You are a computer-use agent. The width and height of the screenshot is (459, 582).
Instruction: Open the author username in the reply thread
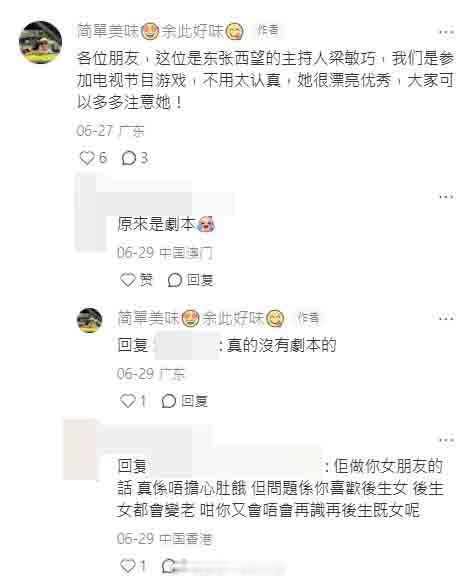tap(201, 318)
